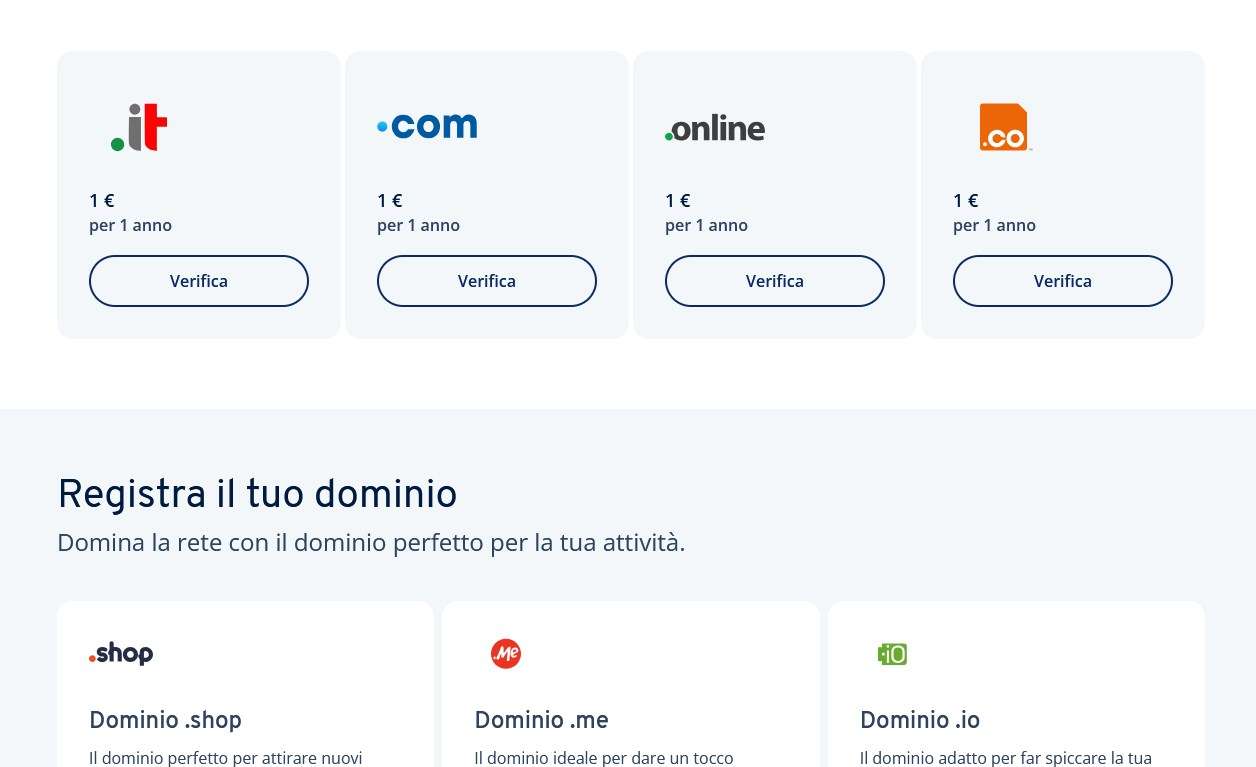The width and height of the screenshot is (1256, 767).
Task: Open the Dominio .shop heading
Action: coord(165,721)
